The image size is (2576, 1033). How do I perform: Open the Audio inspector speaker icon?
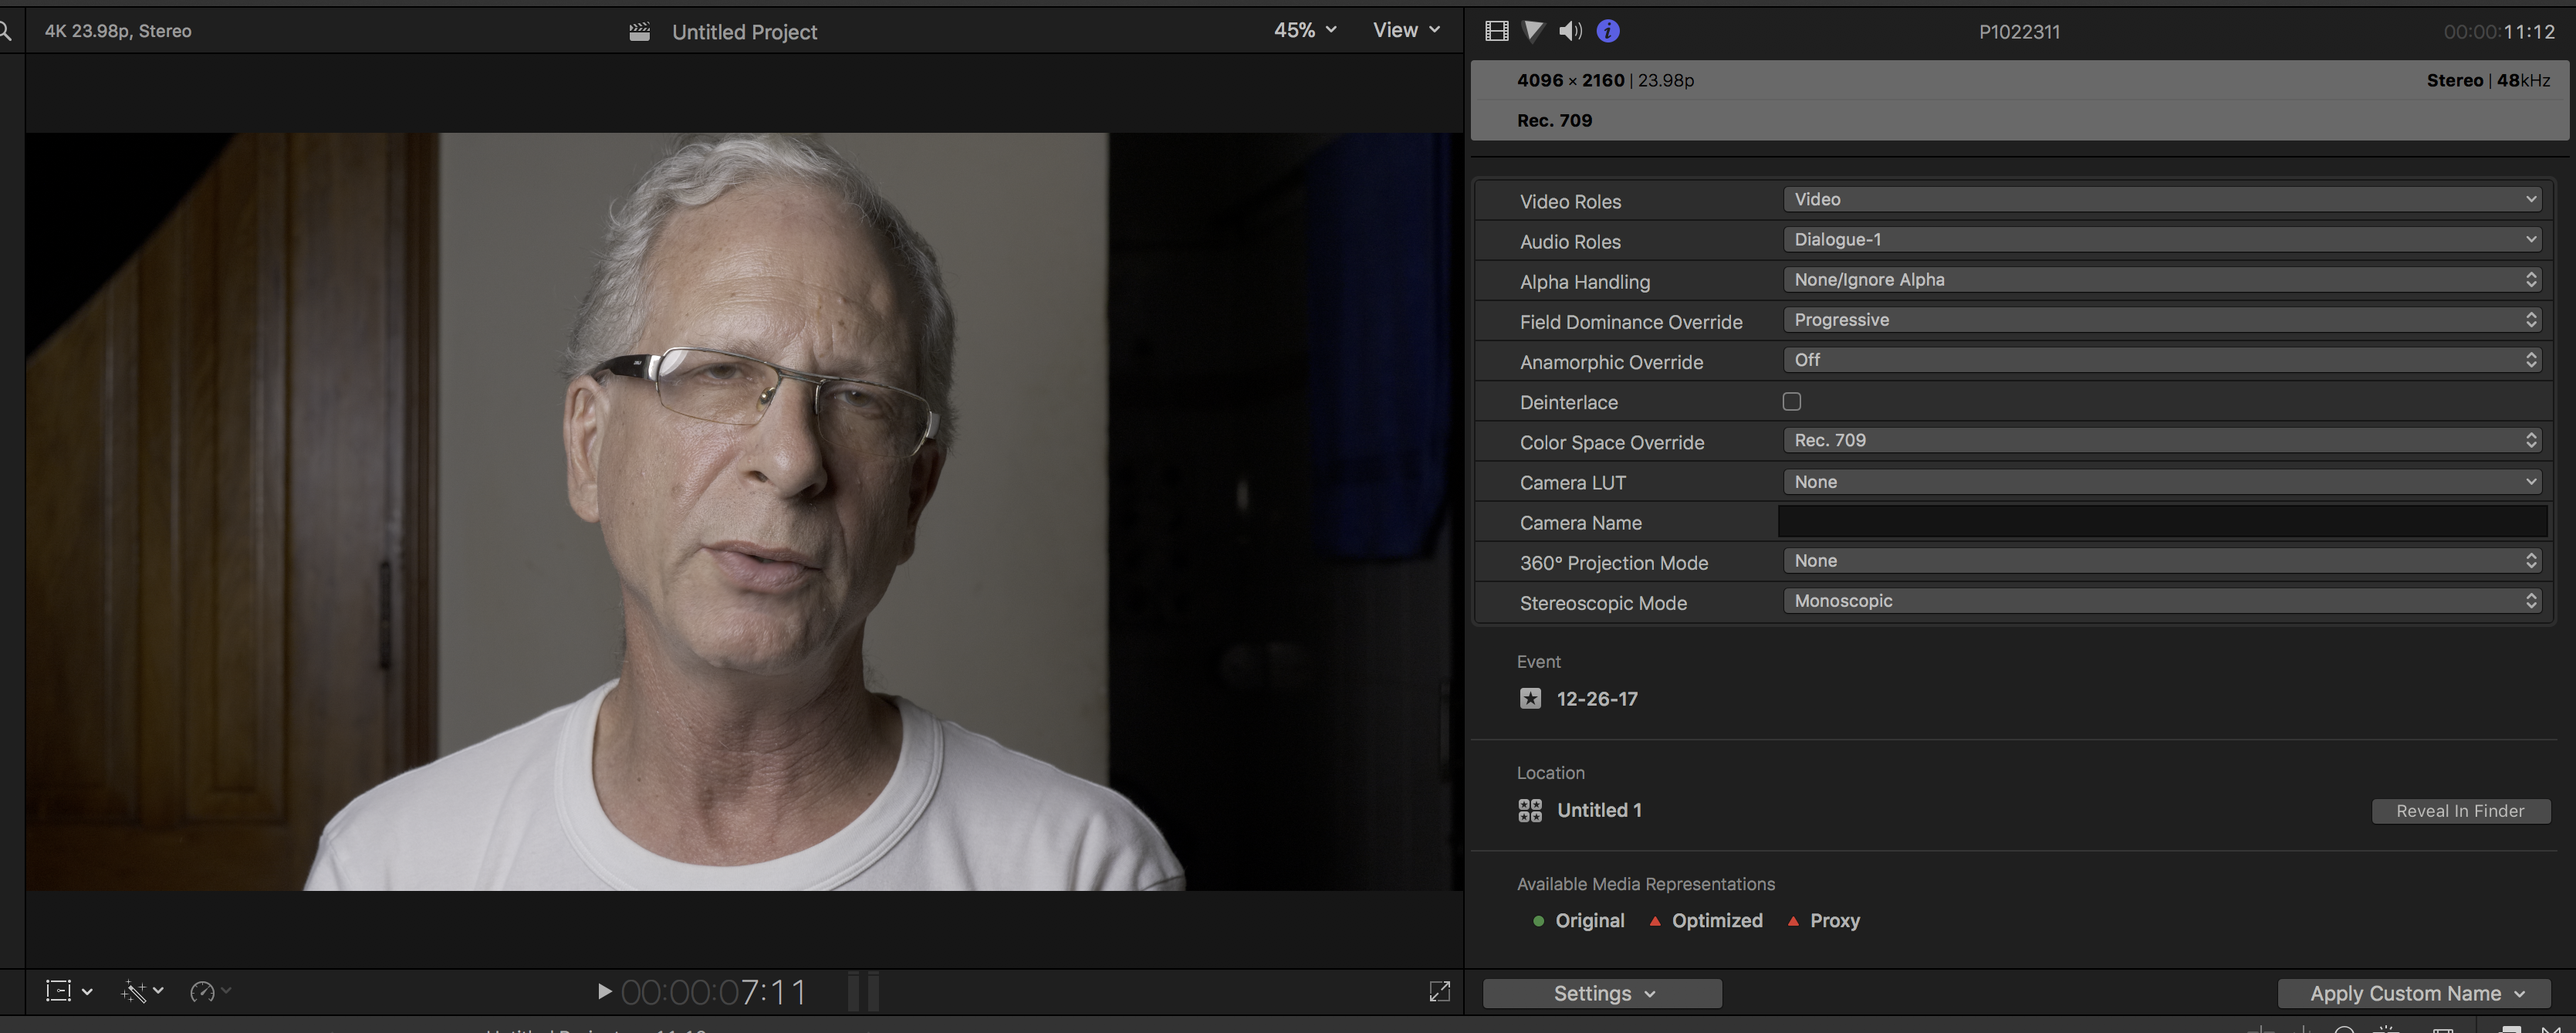pyautogui.click(x=1570, y=31)
